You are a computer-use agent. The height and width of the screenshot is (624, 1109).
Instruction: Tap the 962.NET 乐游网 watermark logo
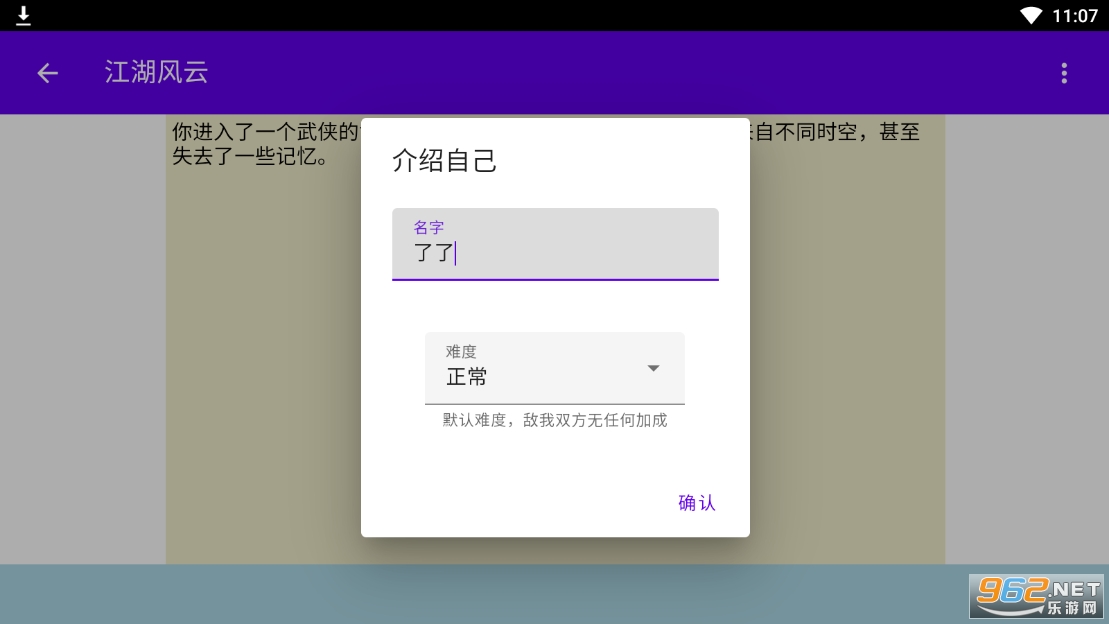coord(1036,597)
